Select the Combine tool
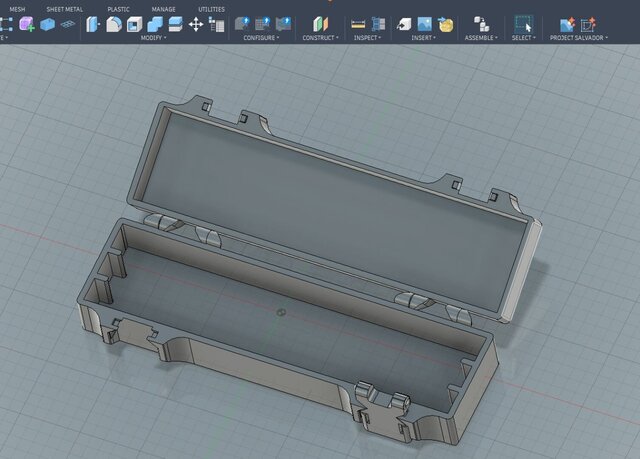Image resolution: width=640 pixels, height=459 pixels. click(x=155, y=24)
